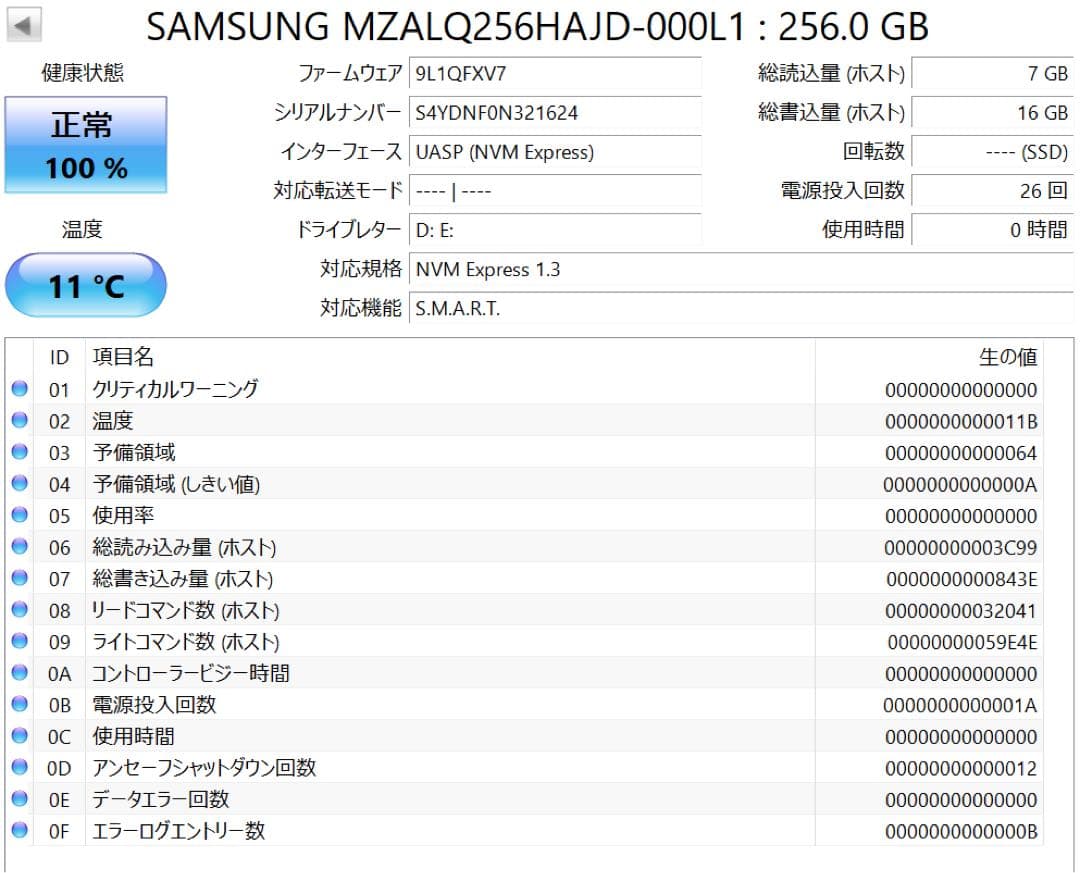Image resolution: width=1080 pixels, height=873 pixels.
Task: Toggle the status light for データエラー回数
Action: (x=18, y=799)
